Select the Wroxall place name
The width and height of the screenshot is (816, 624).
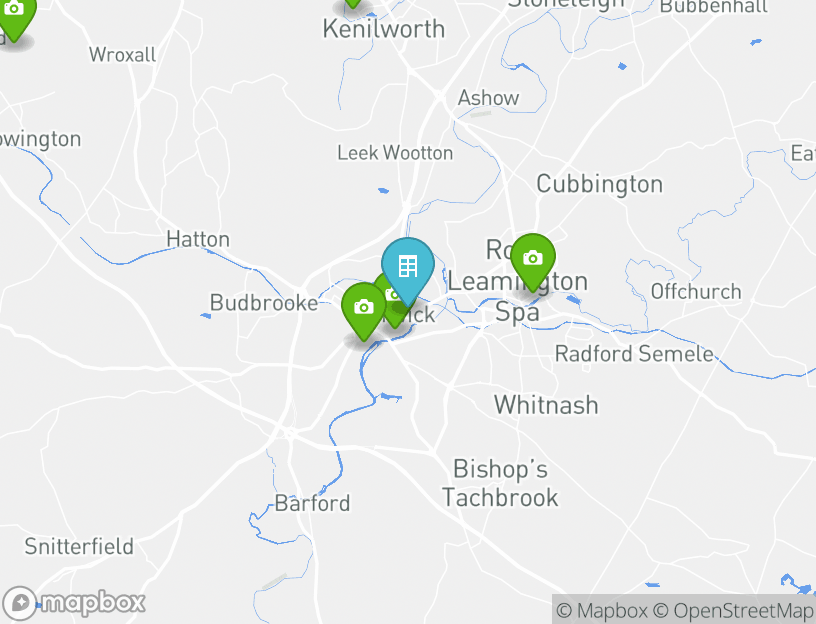click(x=123, y=55)
